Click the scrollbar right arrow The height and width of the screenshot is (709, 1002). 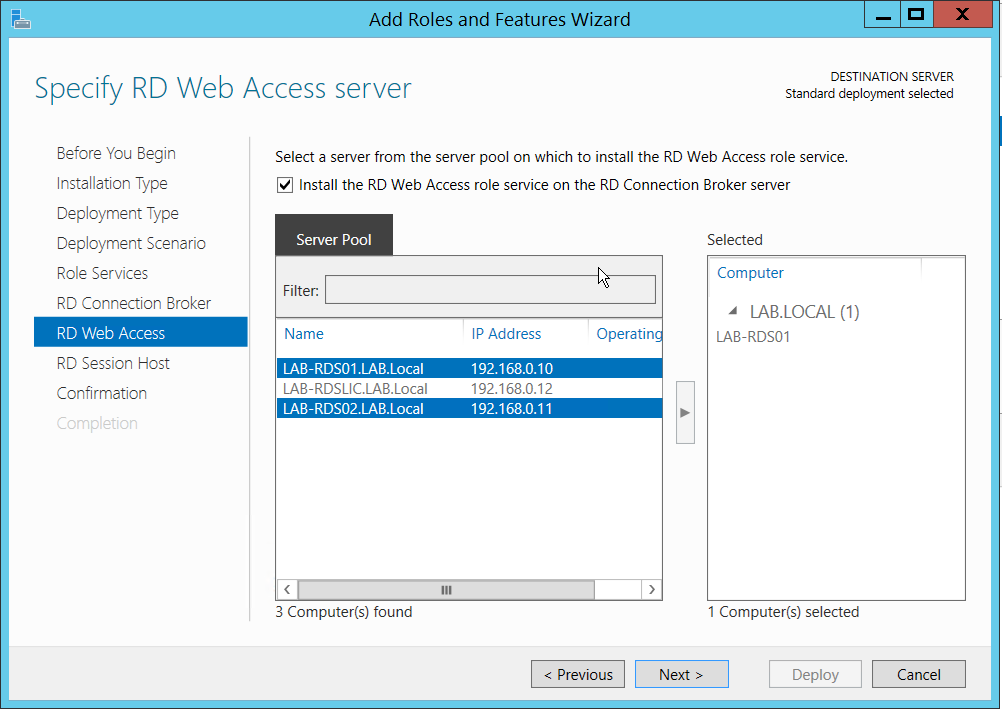(651, 590)
